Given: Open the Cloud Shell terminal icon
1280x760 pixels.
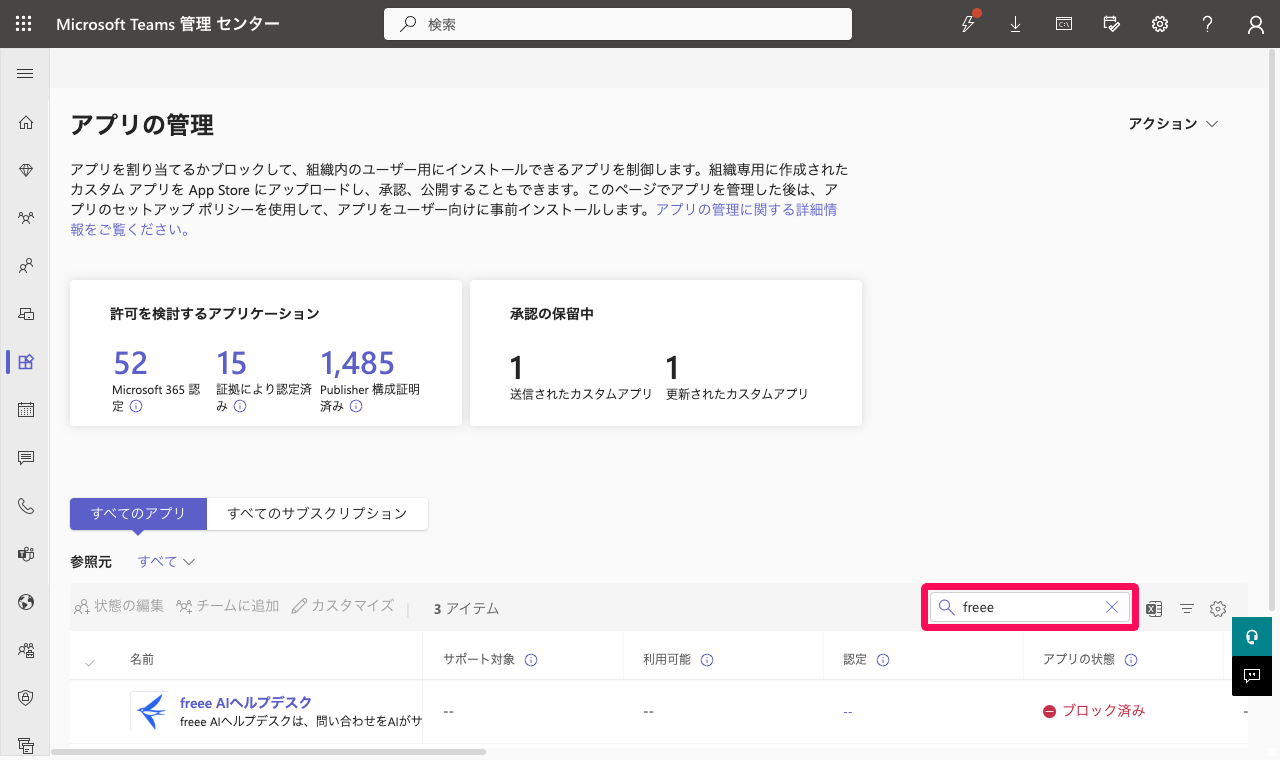Looking at the screenshot, I should [1064, 24].
